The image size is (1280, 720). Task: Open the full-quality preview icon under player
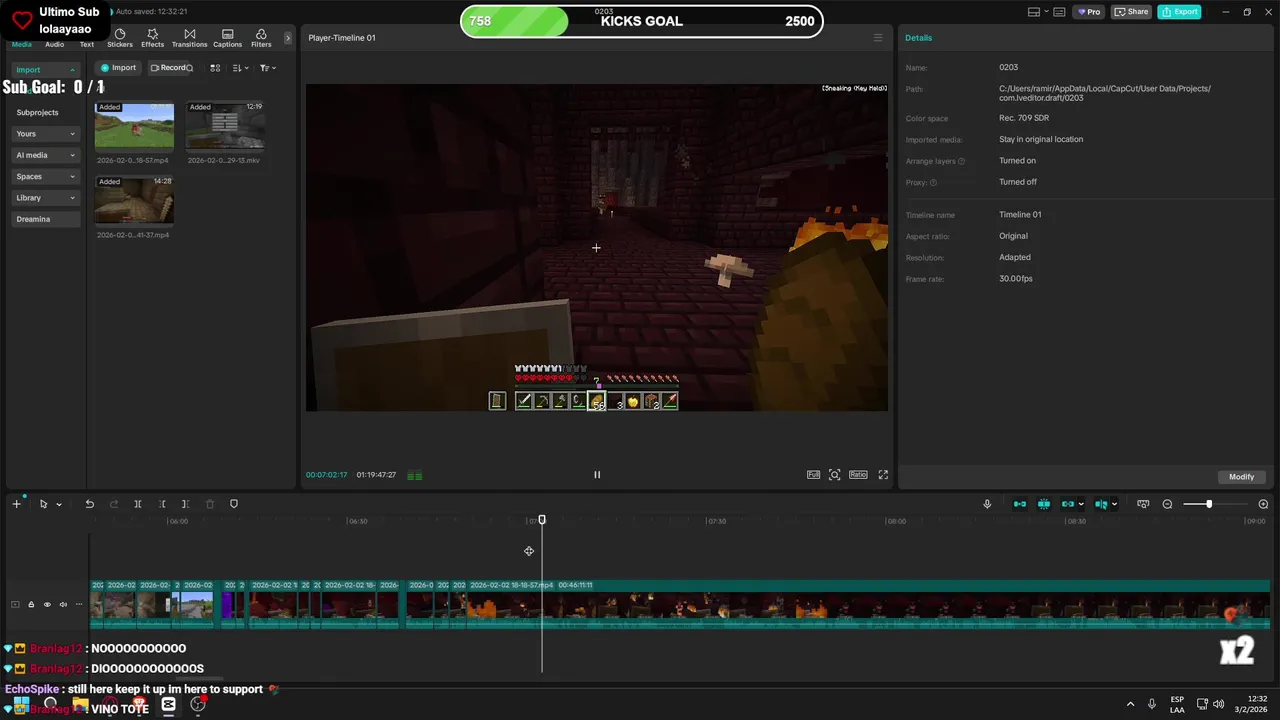[x=813, y=475]
